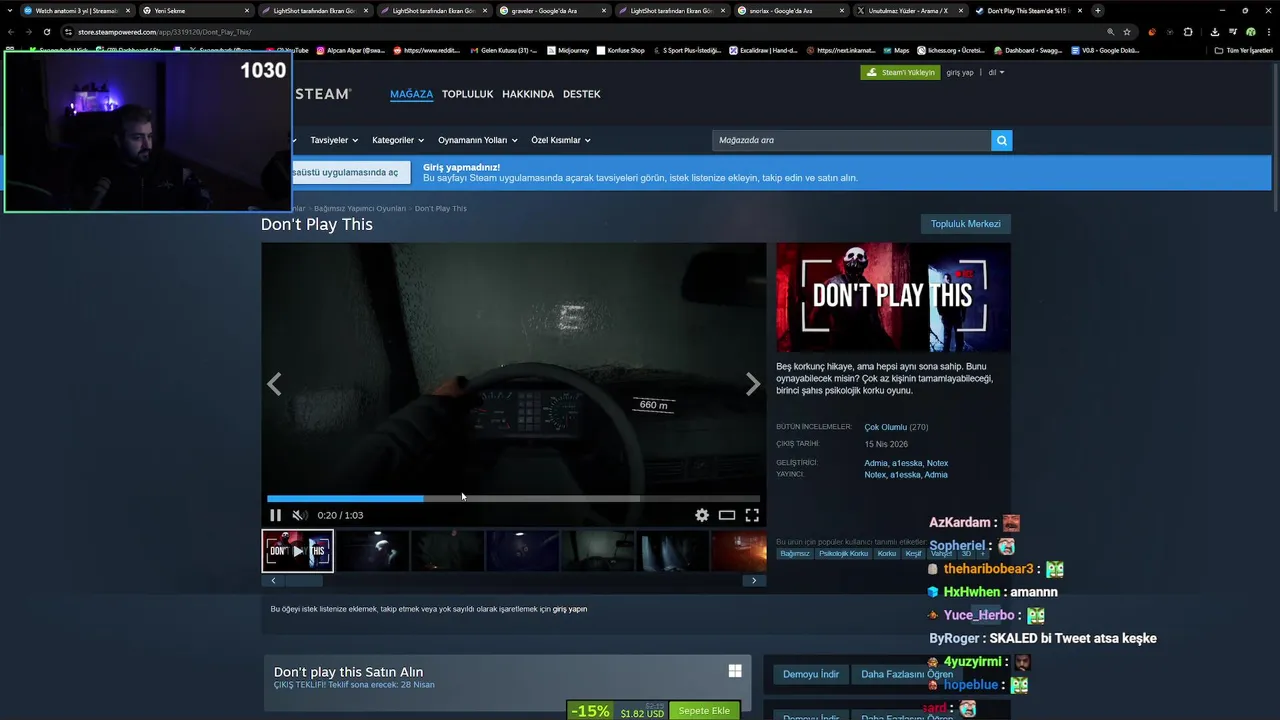Toggle theater mode on the video player
Screen dimensions: 1280x720
click(x=727, y=515)
